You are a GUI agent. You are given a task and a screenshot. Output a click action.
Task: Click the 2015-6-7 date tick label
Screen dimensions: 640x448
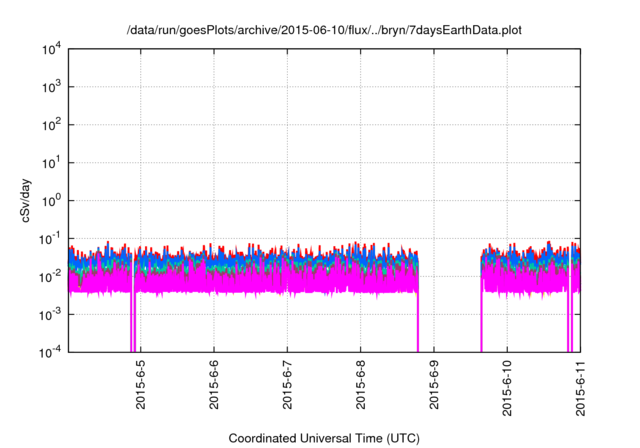[287, 385]
